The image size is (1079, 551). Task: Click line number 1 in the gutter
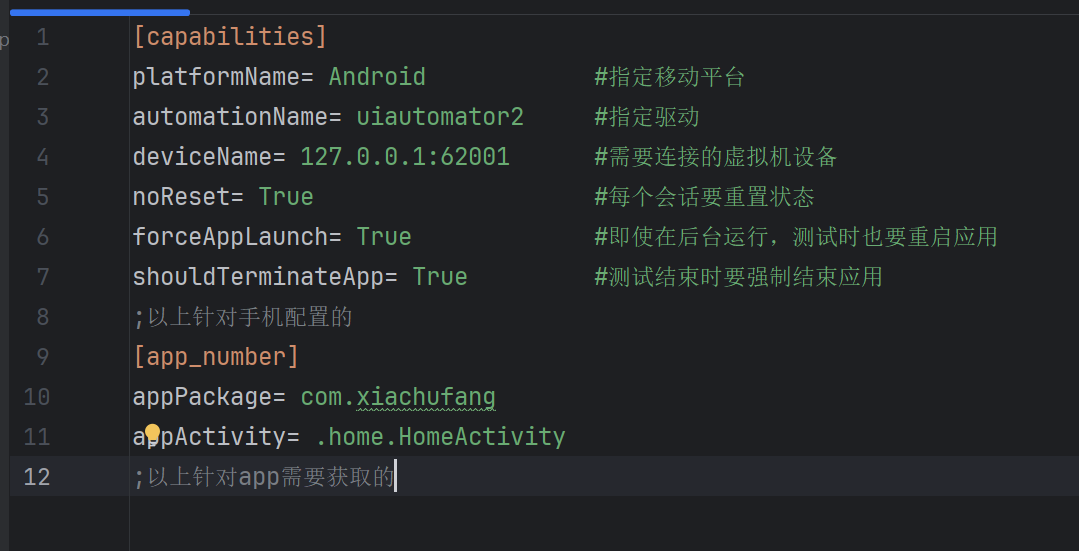click(43, 36)
